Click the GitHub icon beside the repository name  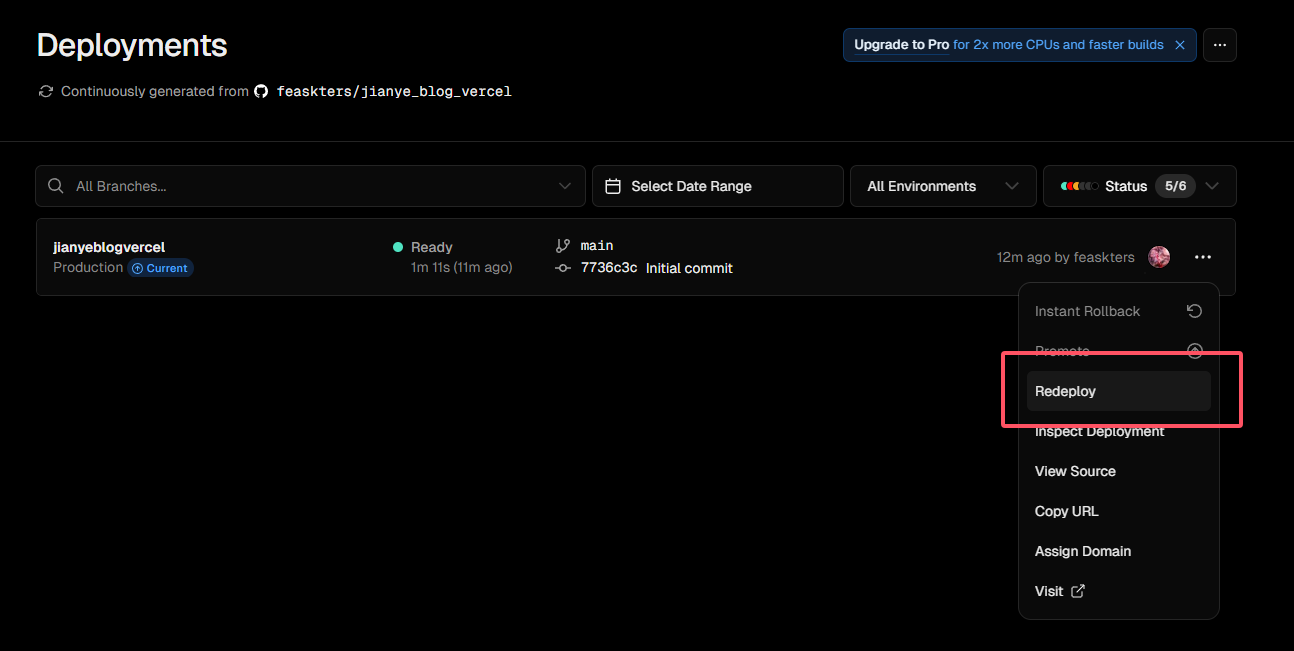click(261, 91)
